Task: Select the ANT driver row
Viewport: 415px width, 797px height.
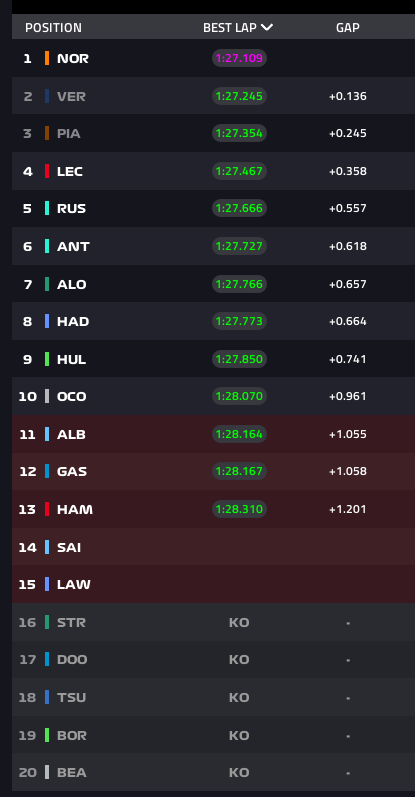Action: (214, 247)
